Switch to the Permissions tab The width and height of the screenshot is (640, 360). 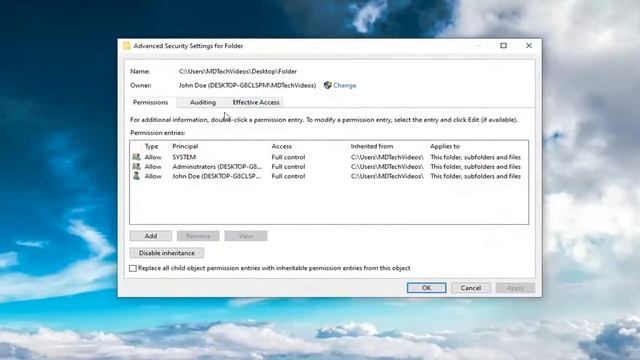[x=150, y=102]
